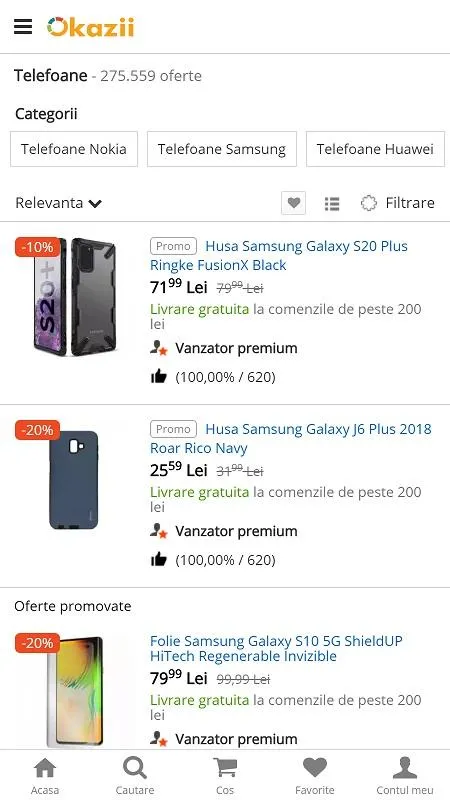Click the S20 Plus case thumbnail
The image size is (450, 800).
pyautogui.click(x=74, y=296)
